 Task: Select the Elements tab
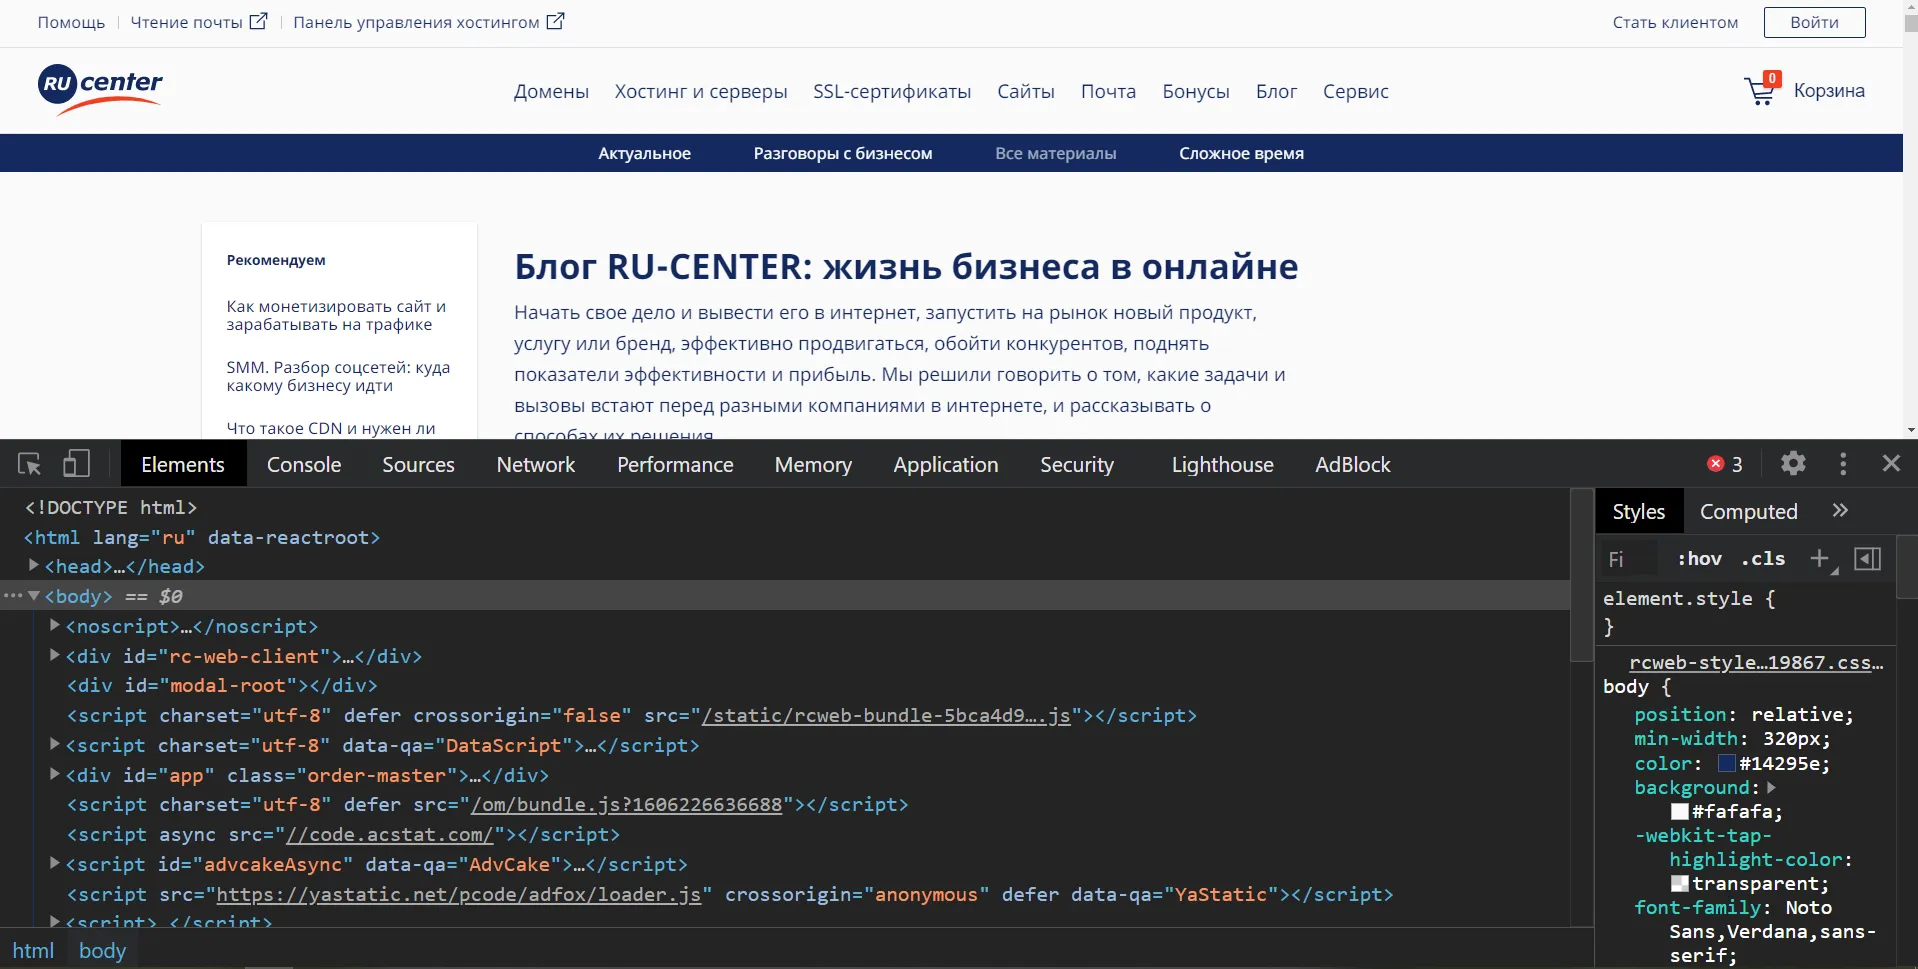point(183,464)
